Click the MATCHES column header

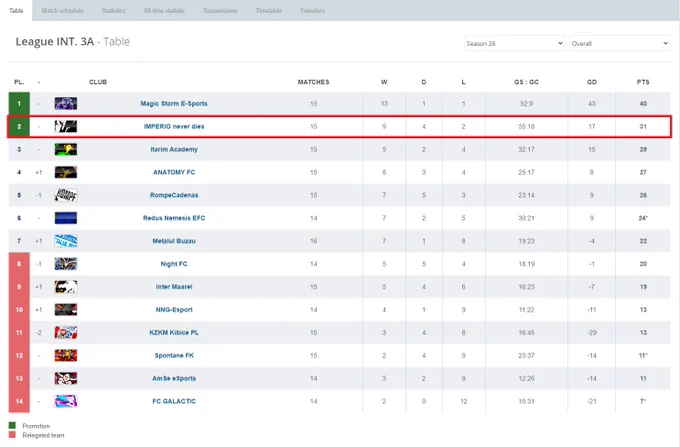pos(314,82)
